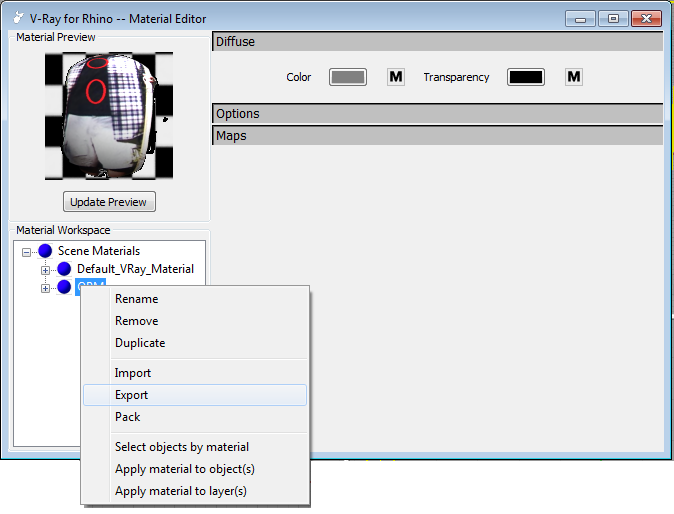Viewport: 674px width, 514px height.
Task: Select Default_VRay_Material in the tree
Action: click(135, 269)
